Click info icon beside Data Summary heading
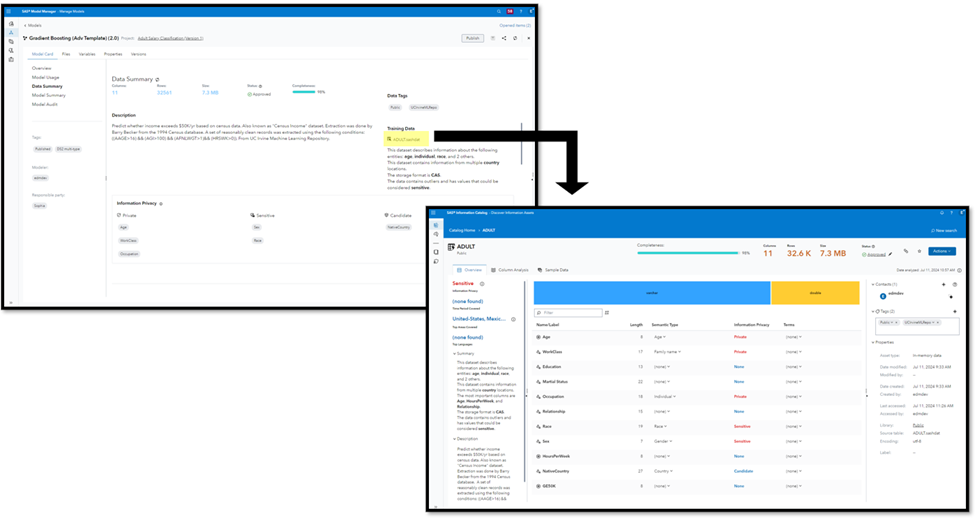This screenshot has height=522, width=975. (157, 80)
